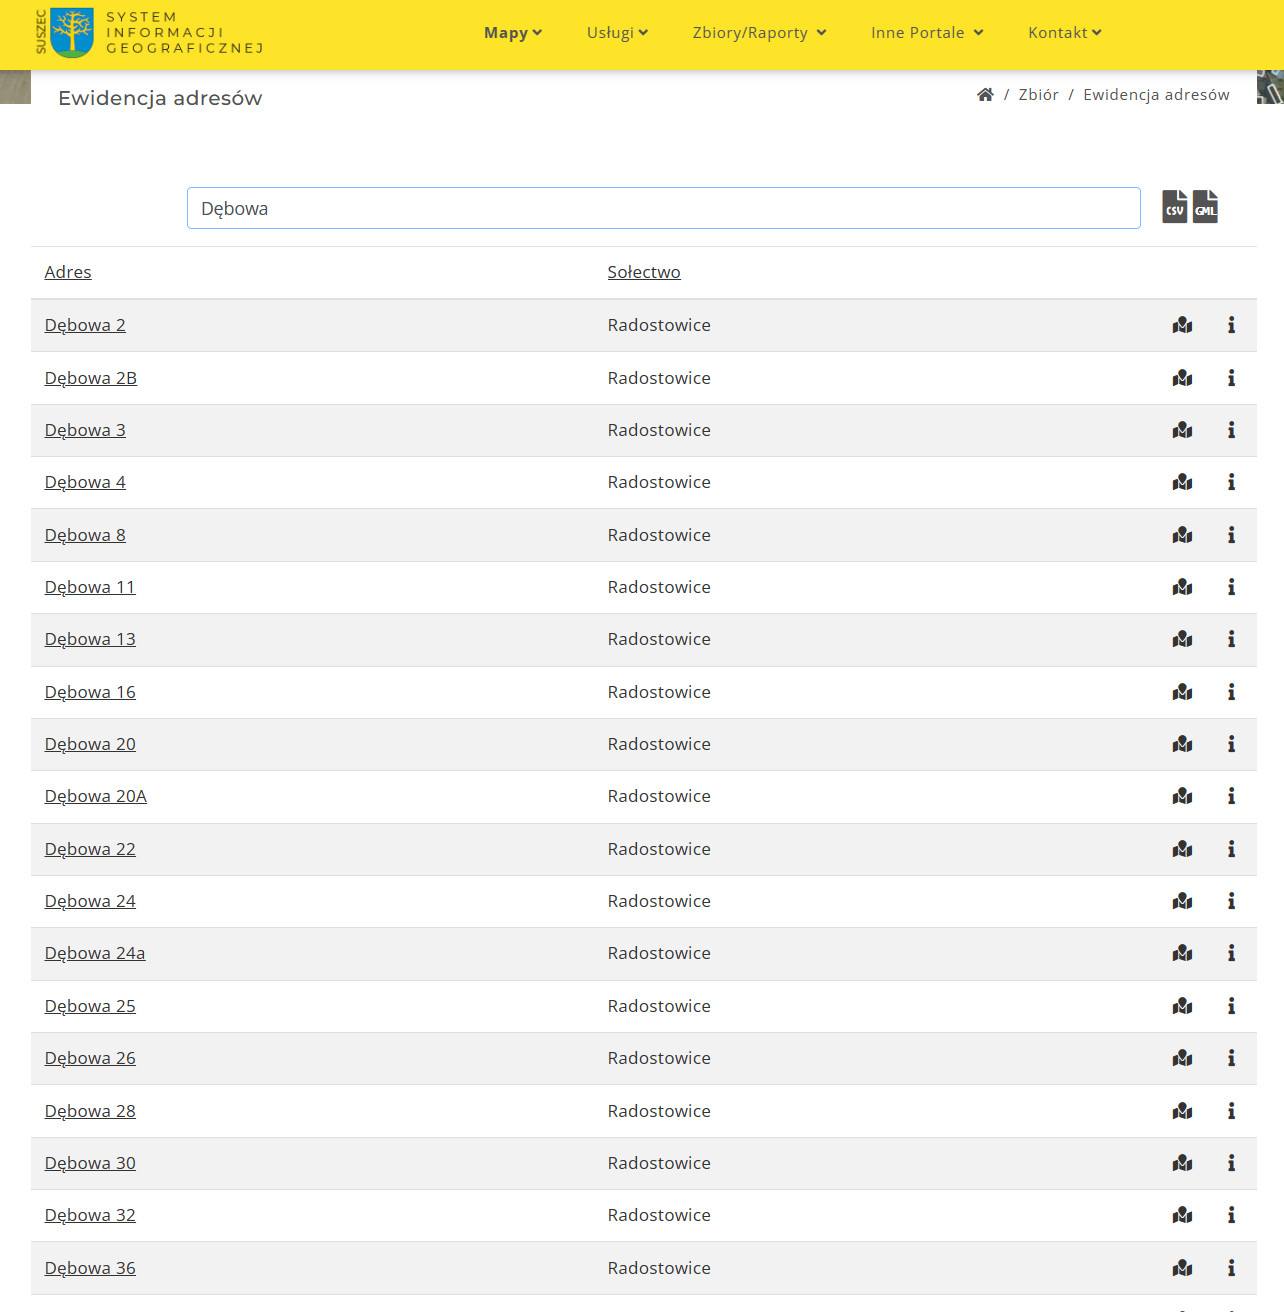Expand the Usługi dropdown menu

coord(617,33)
